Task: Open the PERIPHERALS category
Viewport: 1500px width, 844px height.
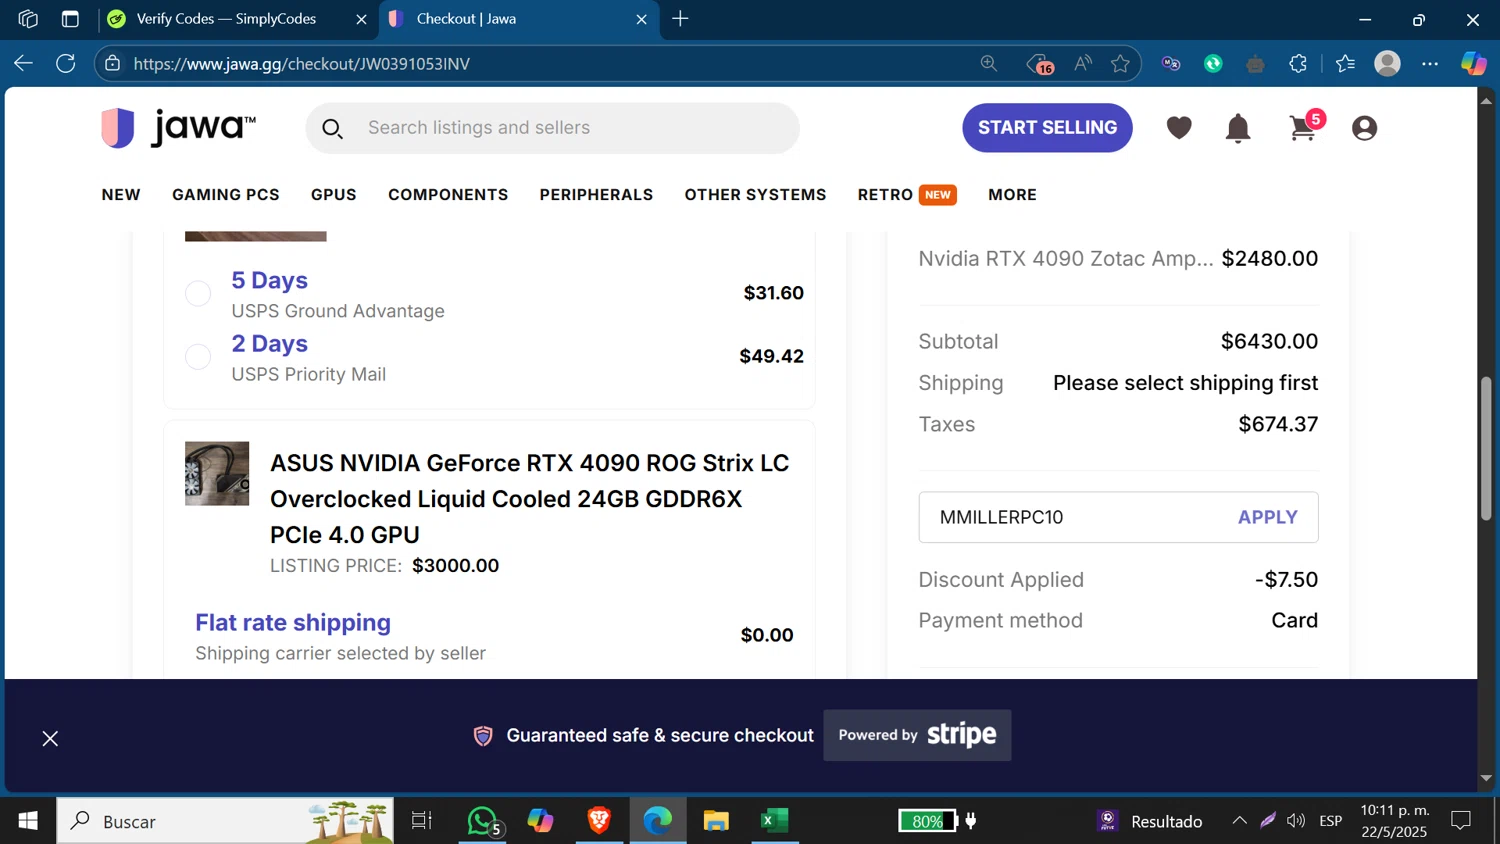Action: tap(596, 195)
